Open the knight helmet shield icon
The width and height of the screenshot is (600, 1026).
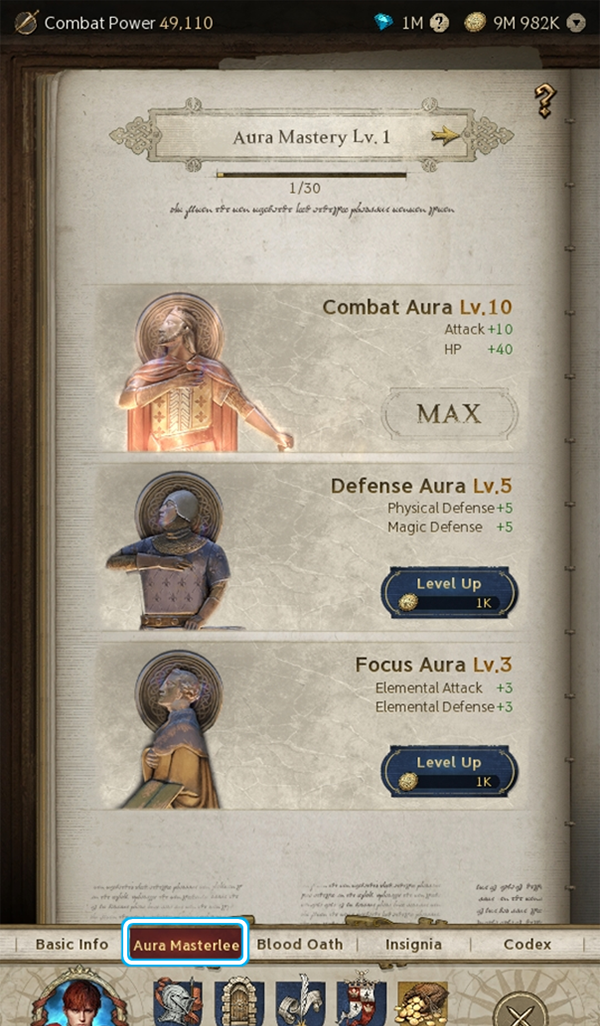[176, 1002]
